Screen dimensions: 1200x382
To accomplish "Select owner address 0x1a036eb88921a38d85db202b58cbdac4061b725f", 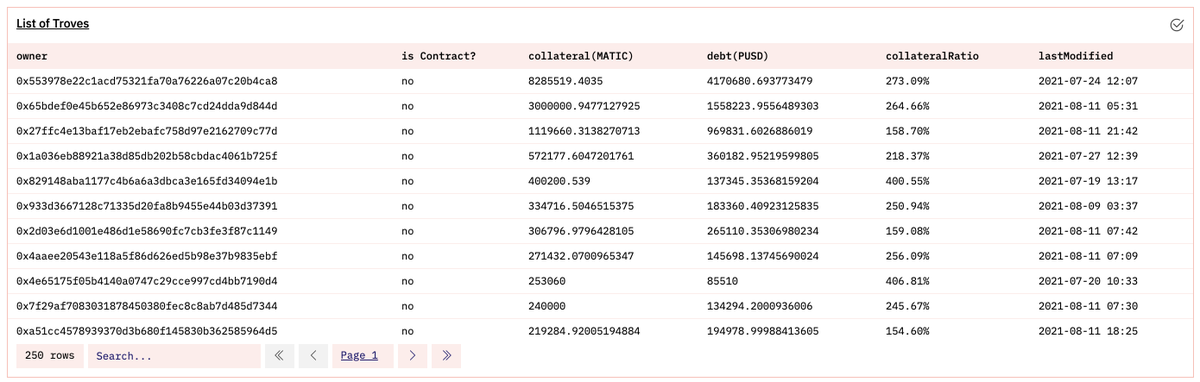I will [147, 156].
